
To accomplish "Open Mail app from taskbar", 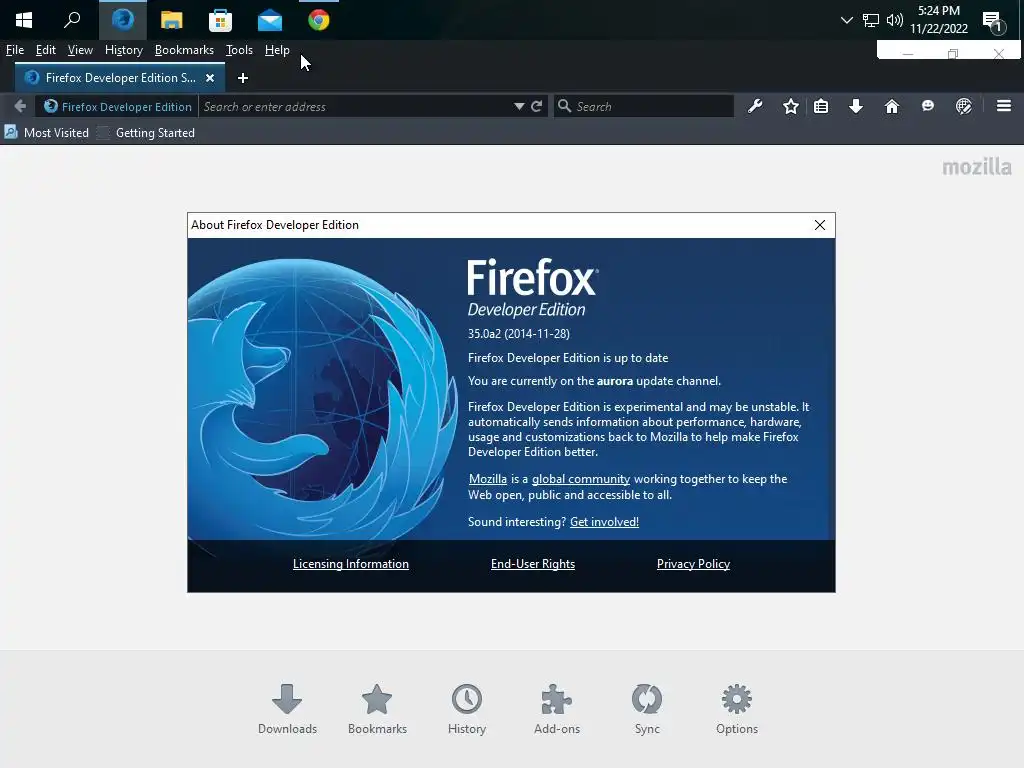I will click(270, 20).
